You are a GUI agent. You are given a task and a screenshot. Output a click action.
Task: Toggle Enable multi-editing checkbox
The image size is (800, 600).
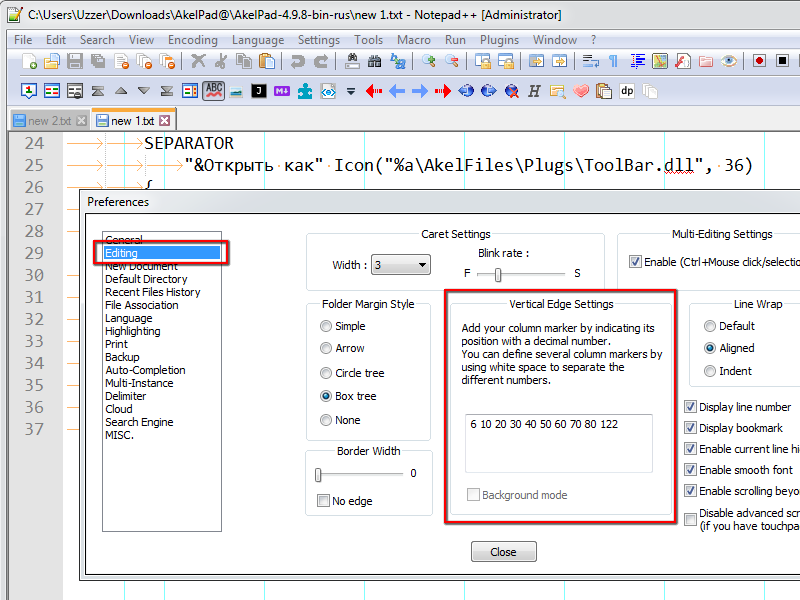[x=635, y=262]
